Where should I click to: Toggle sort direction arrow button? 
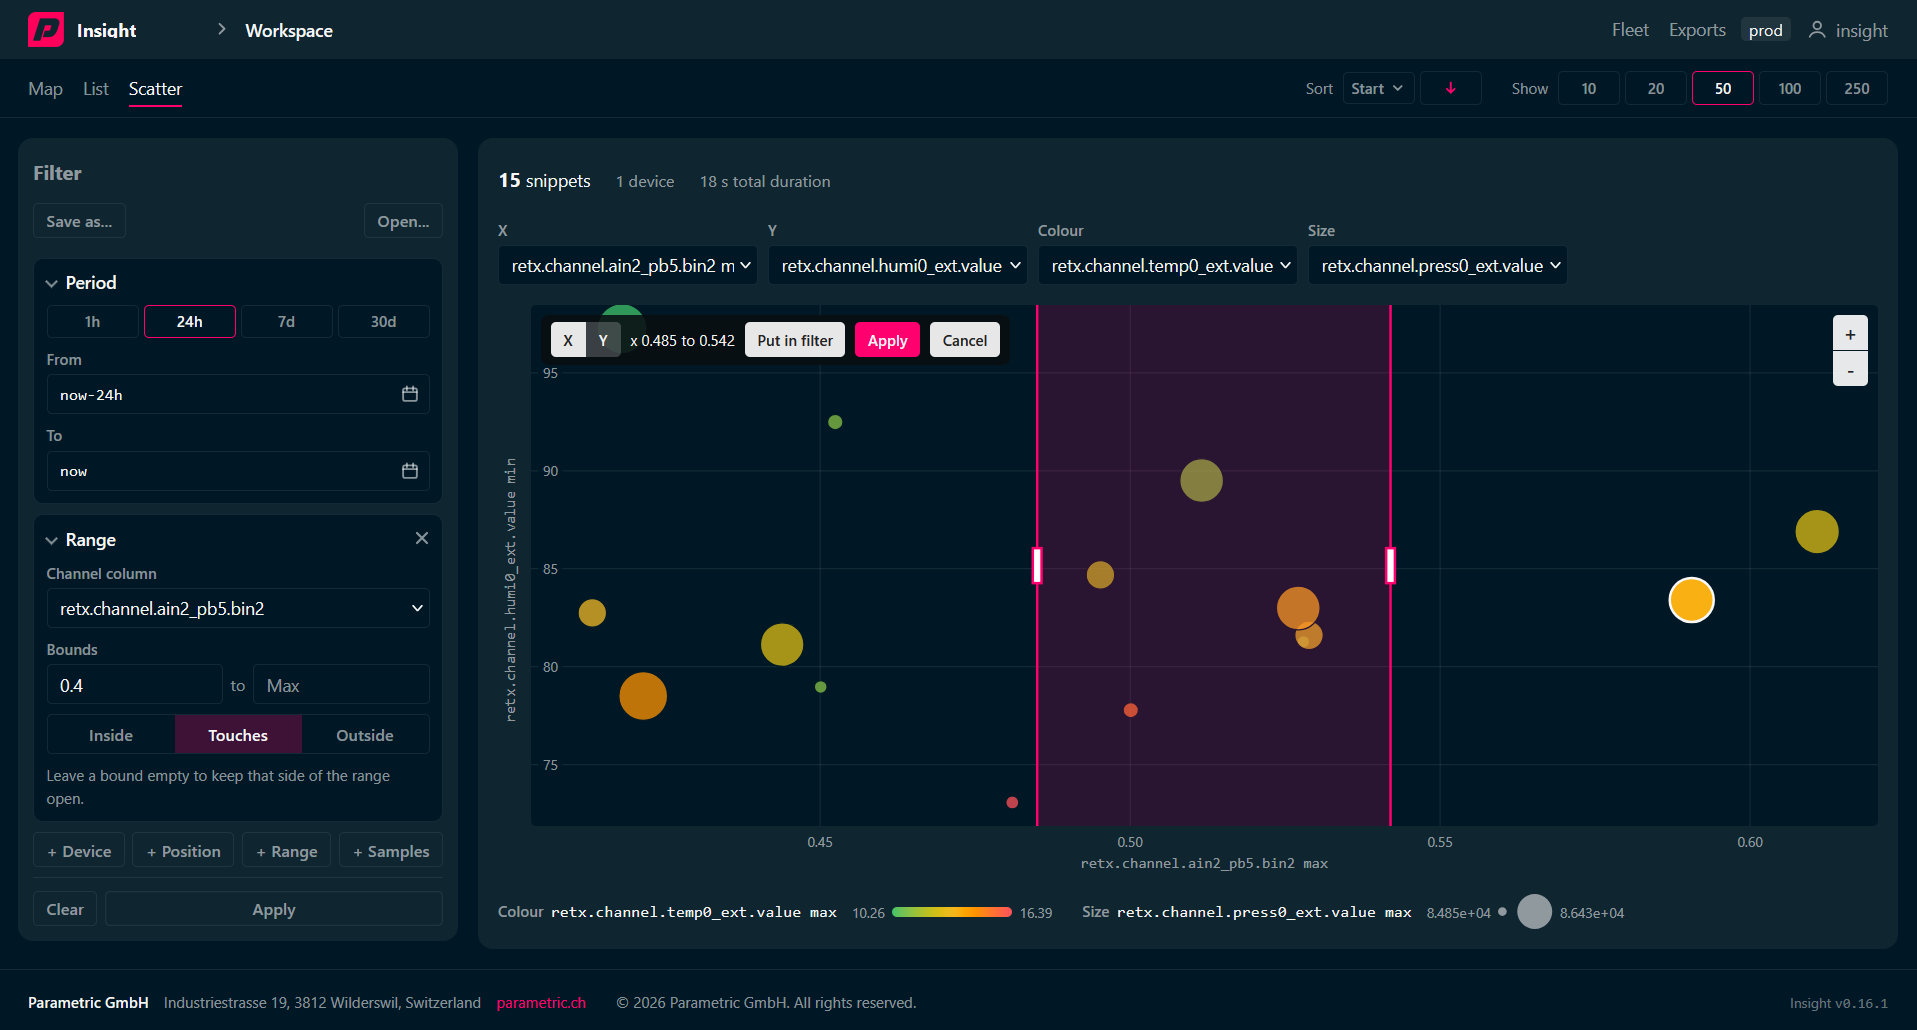[x=1450, y=89]
